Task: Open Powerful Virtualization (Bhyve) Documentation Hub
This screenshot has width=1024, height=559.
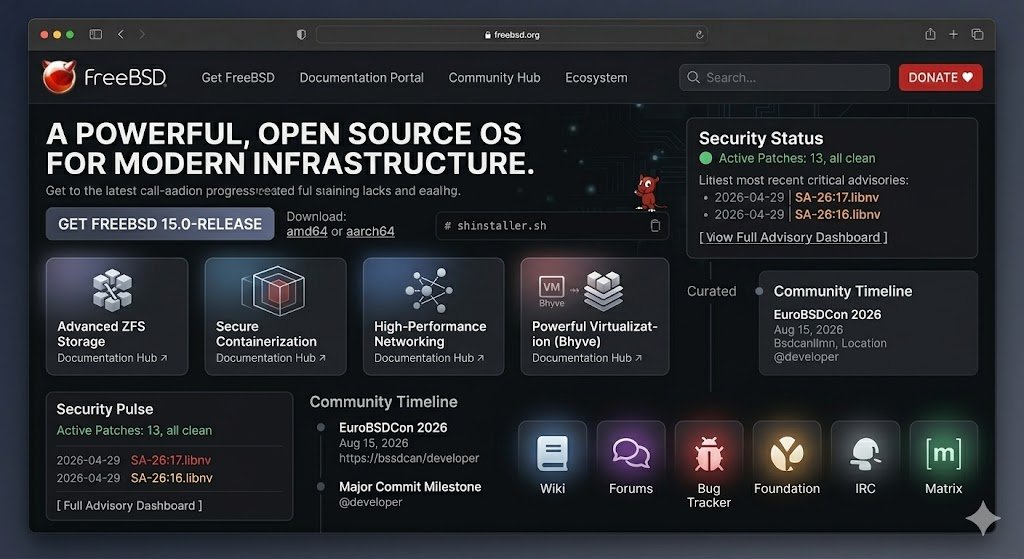Action: [x=587, y=358]
